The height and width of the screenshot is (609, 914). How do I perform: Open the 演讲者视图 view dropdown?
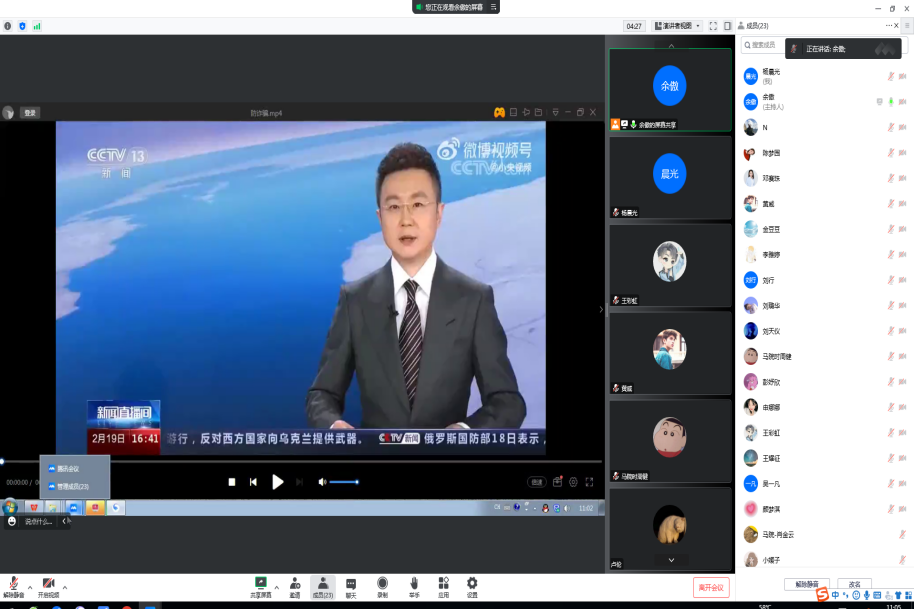point(678,26)
